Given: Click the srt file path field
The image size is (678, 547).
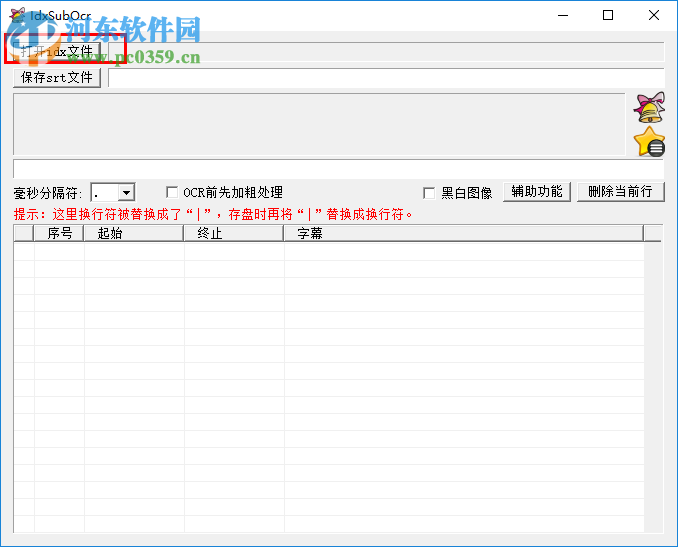Looking at the screenshot, I should [386, 78].
